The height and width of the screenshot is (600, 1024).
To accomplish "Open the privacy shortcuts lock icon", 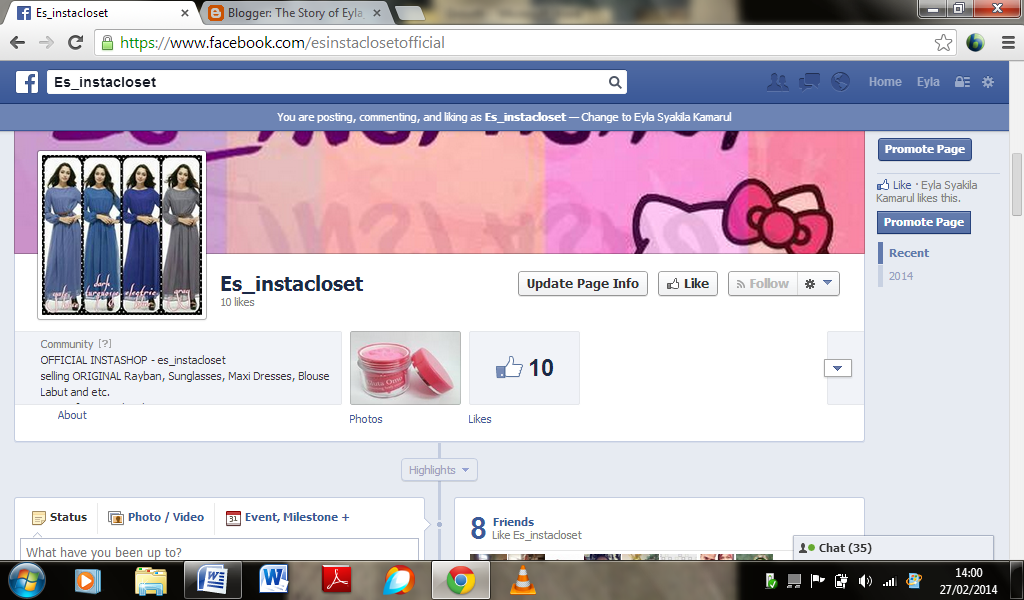I will (x=962, y=82).
